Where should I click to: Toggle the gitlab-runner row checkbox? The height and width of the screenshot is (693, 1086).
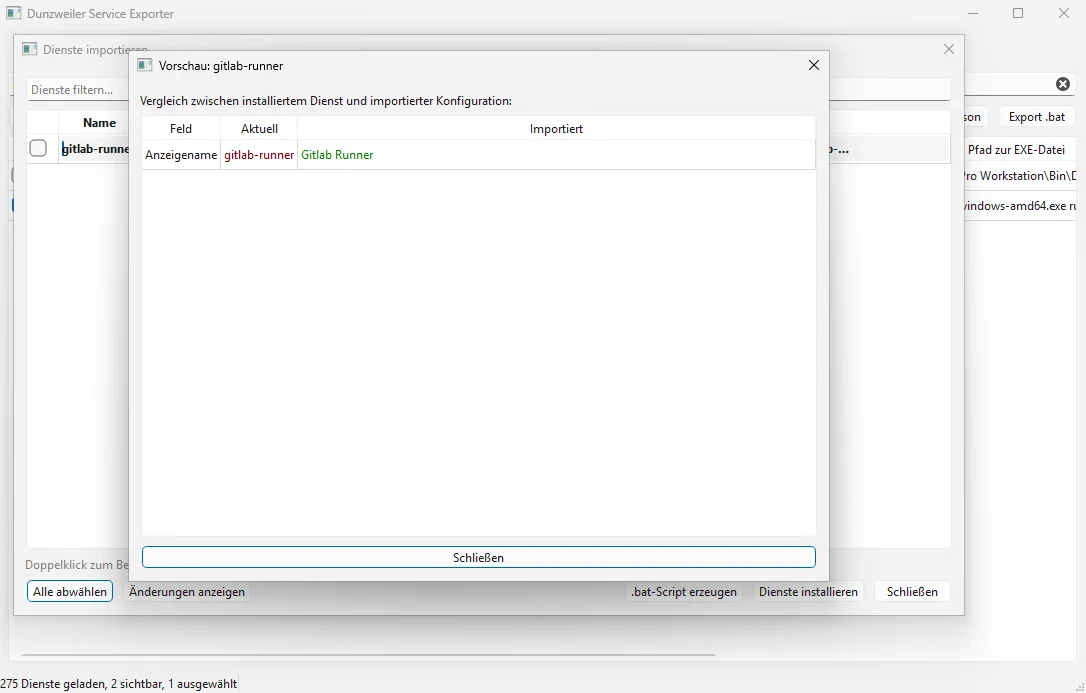38,148
